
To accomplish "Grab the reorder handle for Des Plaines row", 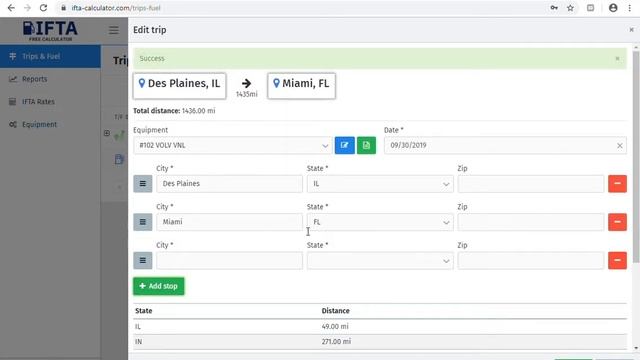I will [x=143, y=184].
